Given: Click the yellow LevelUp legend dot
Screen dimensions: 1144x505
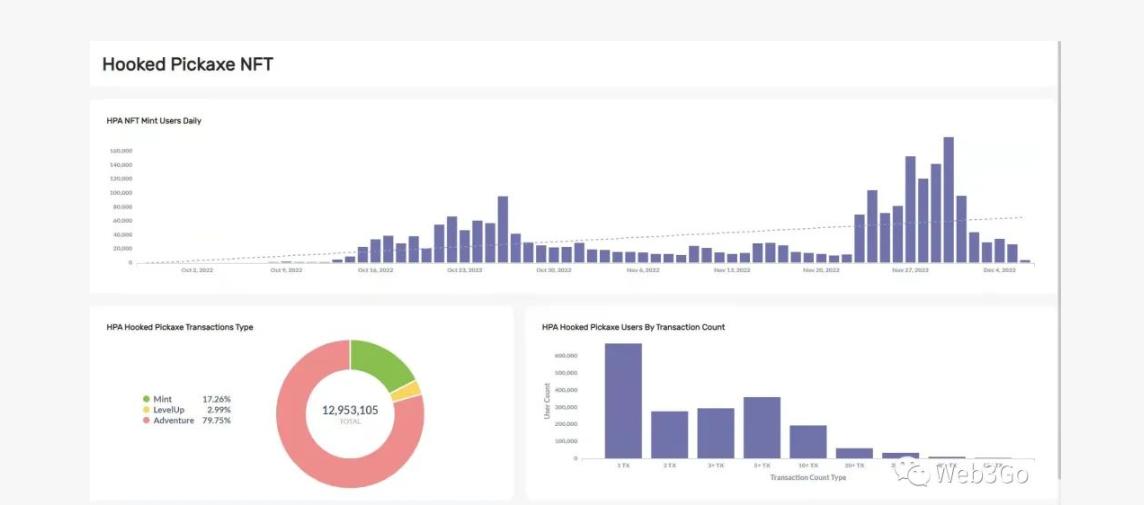Looking at the screenshot, I should click(146, 410).
